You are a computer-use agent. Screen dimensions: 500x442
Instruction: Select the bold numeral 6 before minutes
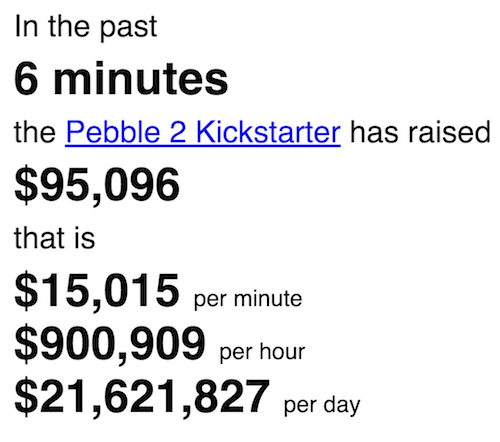click(x=26, y=79)
